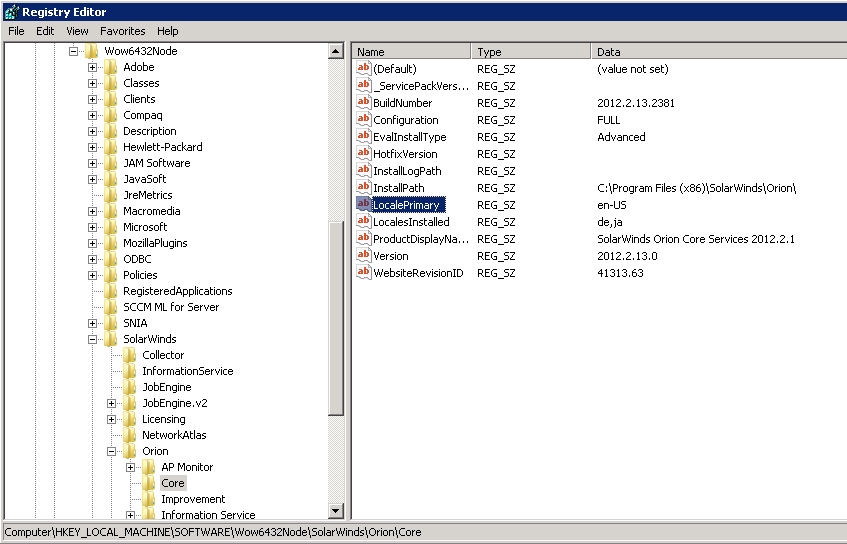Select the Description key
This screenshot has width=847, height=544.
click(x=150, y=131)
